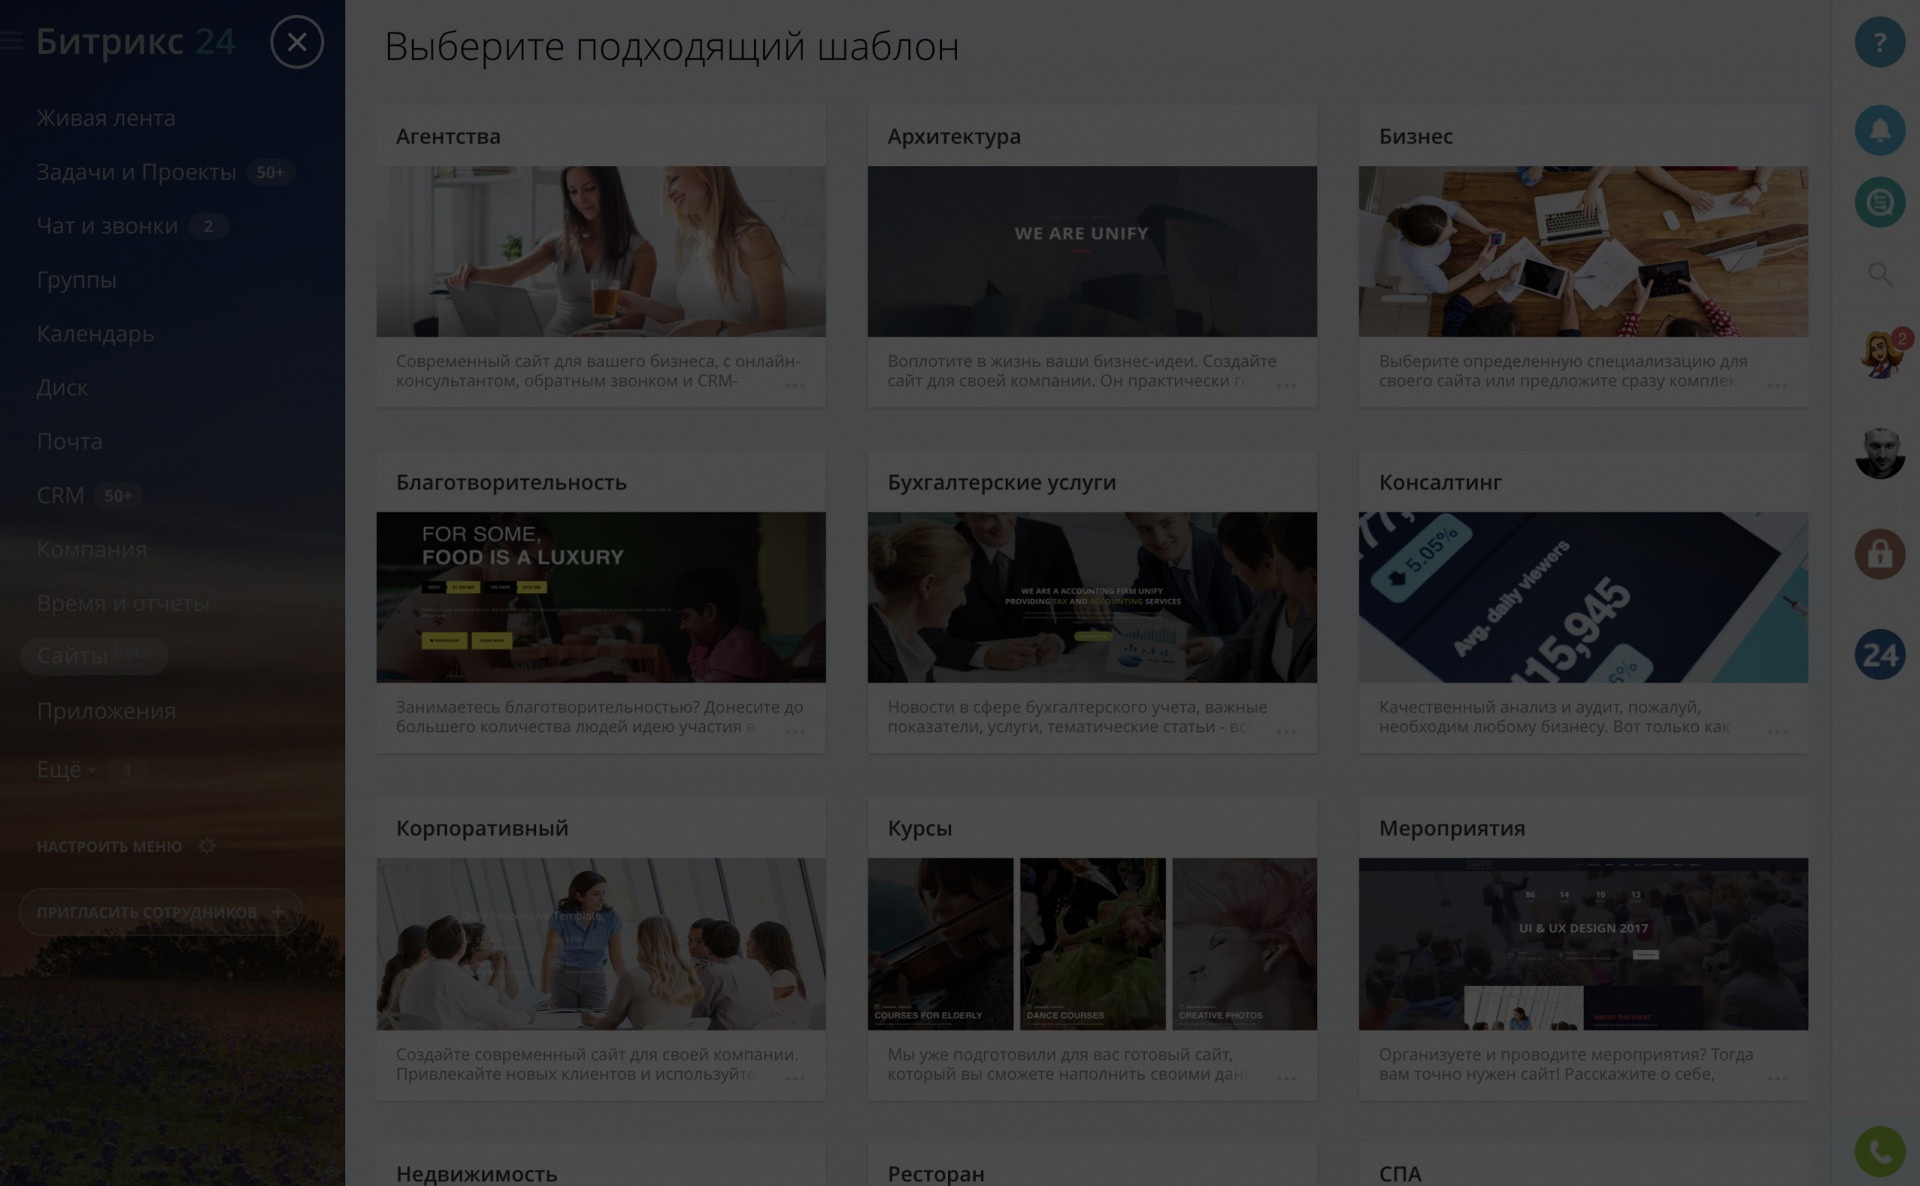The width and height of the screenshot is (1920, 1186).
Task: Click the gear icon next to Настроить меню
Action: tap(207, 846)
